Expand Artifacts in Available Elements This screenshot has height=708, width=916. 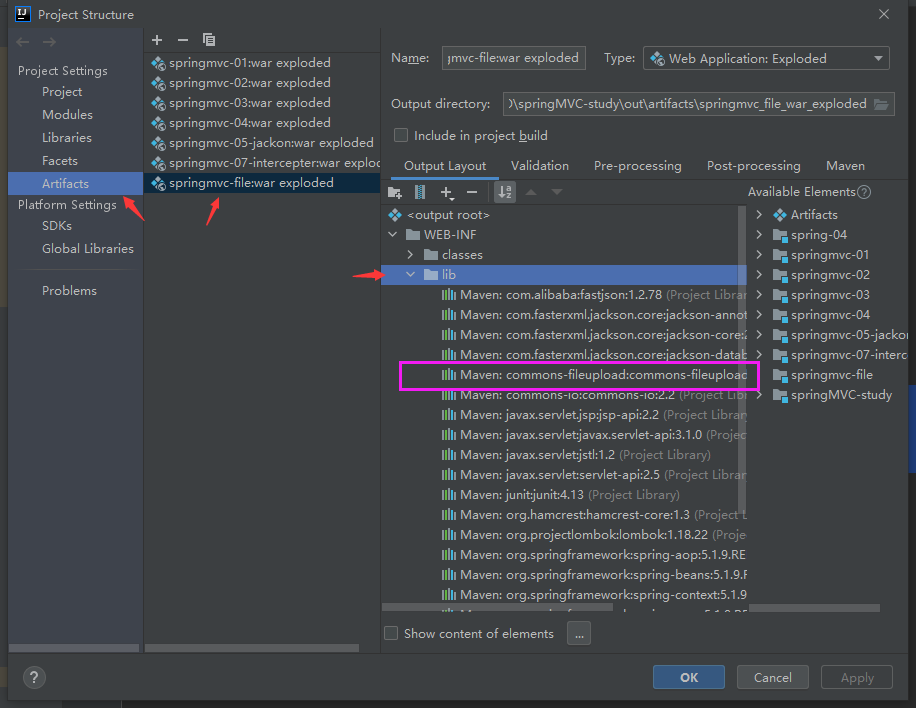[x=759, y=215]
